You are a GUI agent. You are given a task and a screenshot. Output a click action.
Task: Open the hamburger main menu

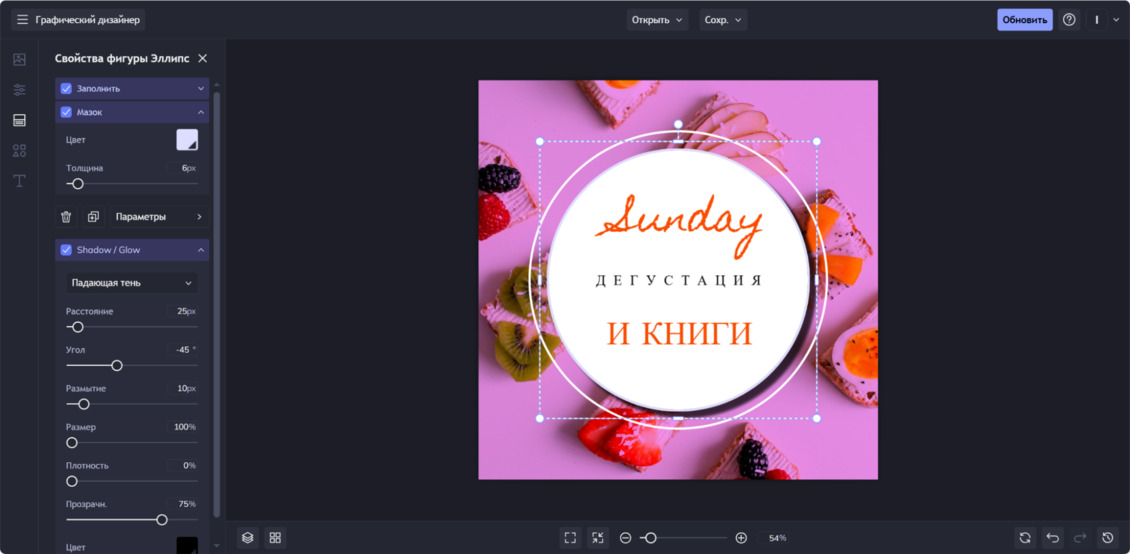click(x=22, y=19)
